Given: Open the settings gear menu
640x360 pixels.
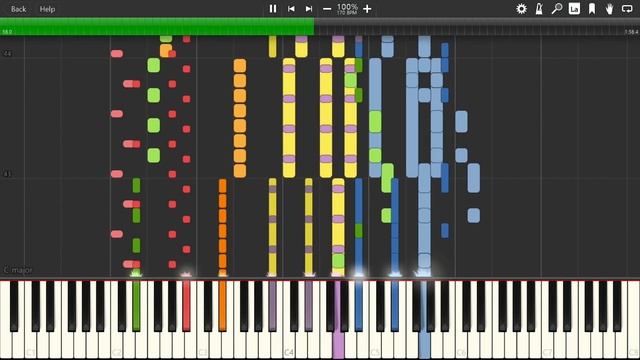Looking at the screenshot, I should (521, 9).
